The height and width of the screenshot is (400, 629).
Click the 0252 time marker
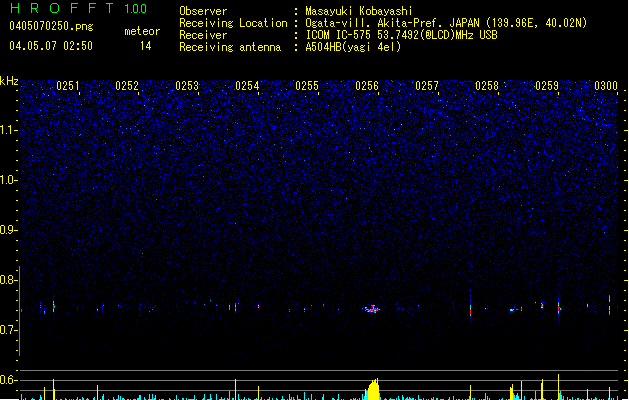[x=127, y=86]
